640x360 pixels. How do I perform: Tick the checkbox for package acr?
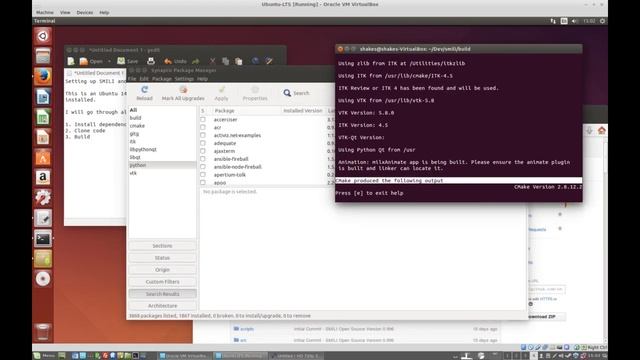[x=203, y=127]
